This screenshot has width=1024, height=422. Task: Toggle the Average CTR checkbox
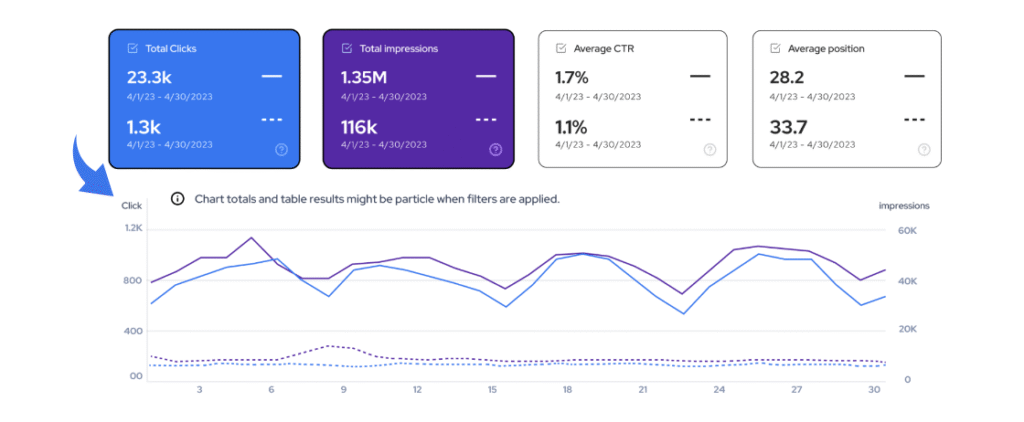[x=561, y=48]
